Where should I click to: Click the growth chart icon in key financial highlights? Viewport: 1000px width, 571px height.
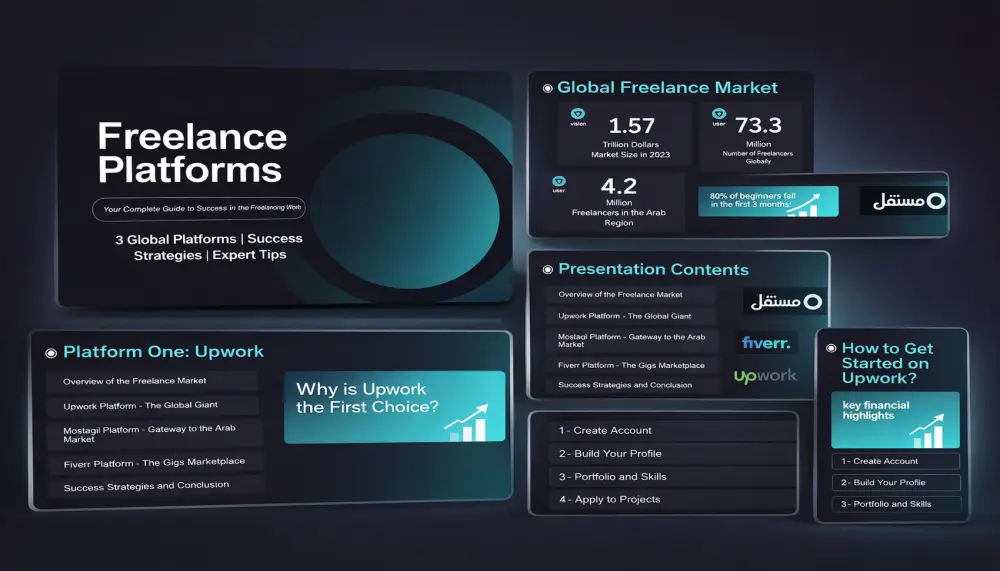(927, 431)
